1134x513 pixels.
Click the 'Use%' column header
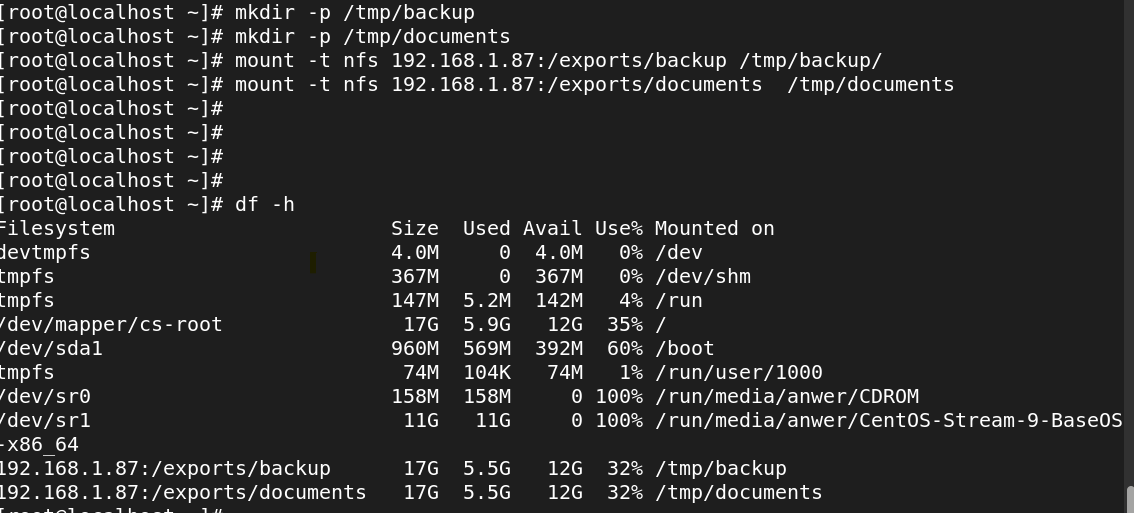click(619, 229)
